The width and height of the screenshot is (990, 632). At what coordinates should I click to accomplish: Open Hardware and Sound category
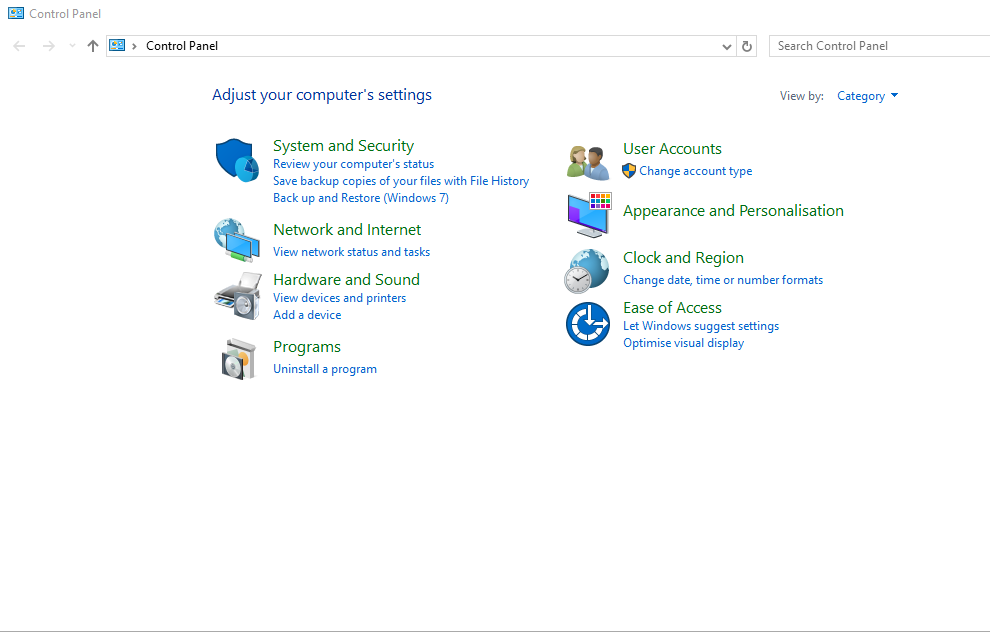(347, 280)
